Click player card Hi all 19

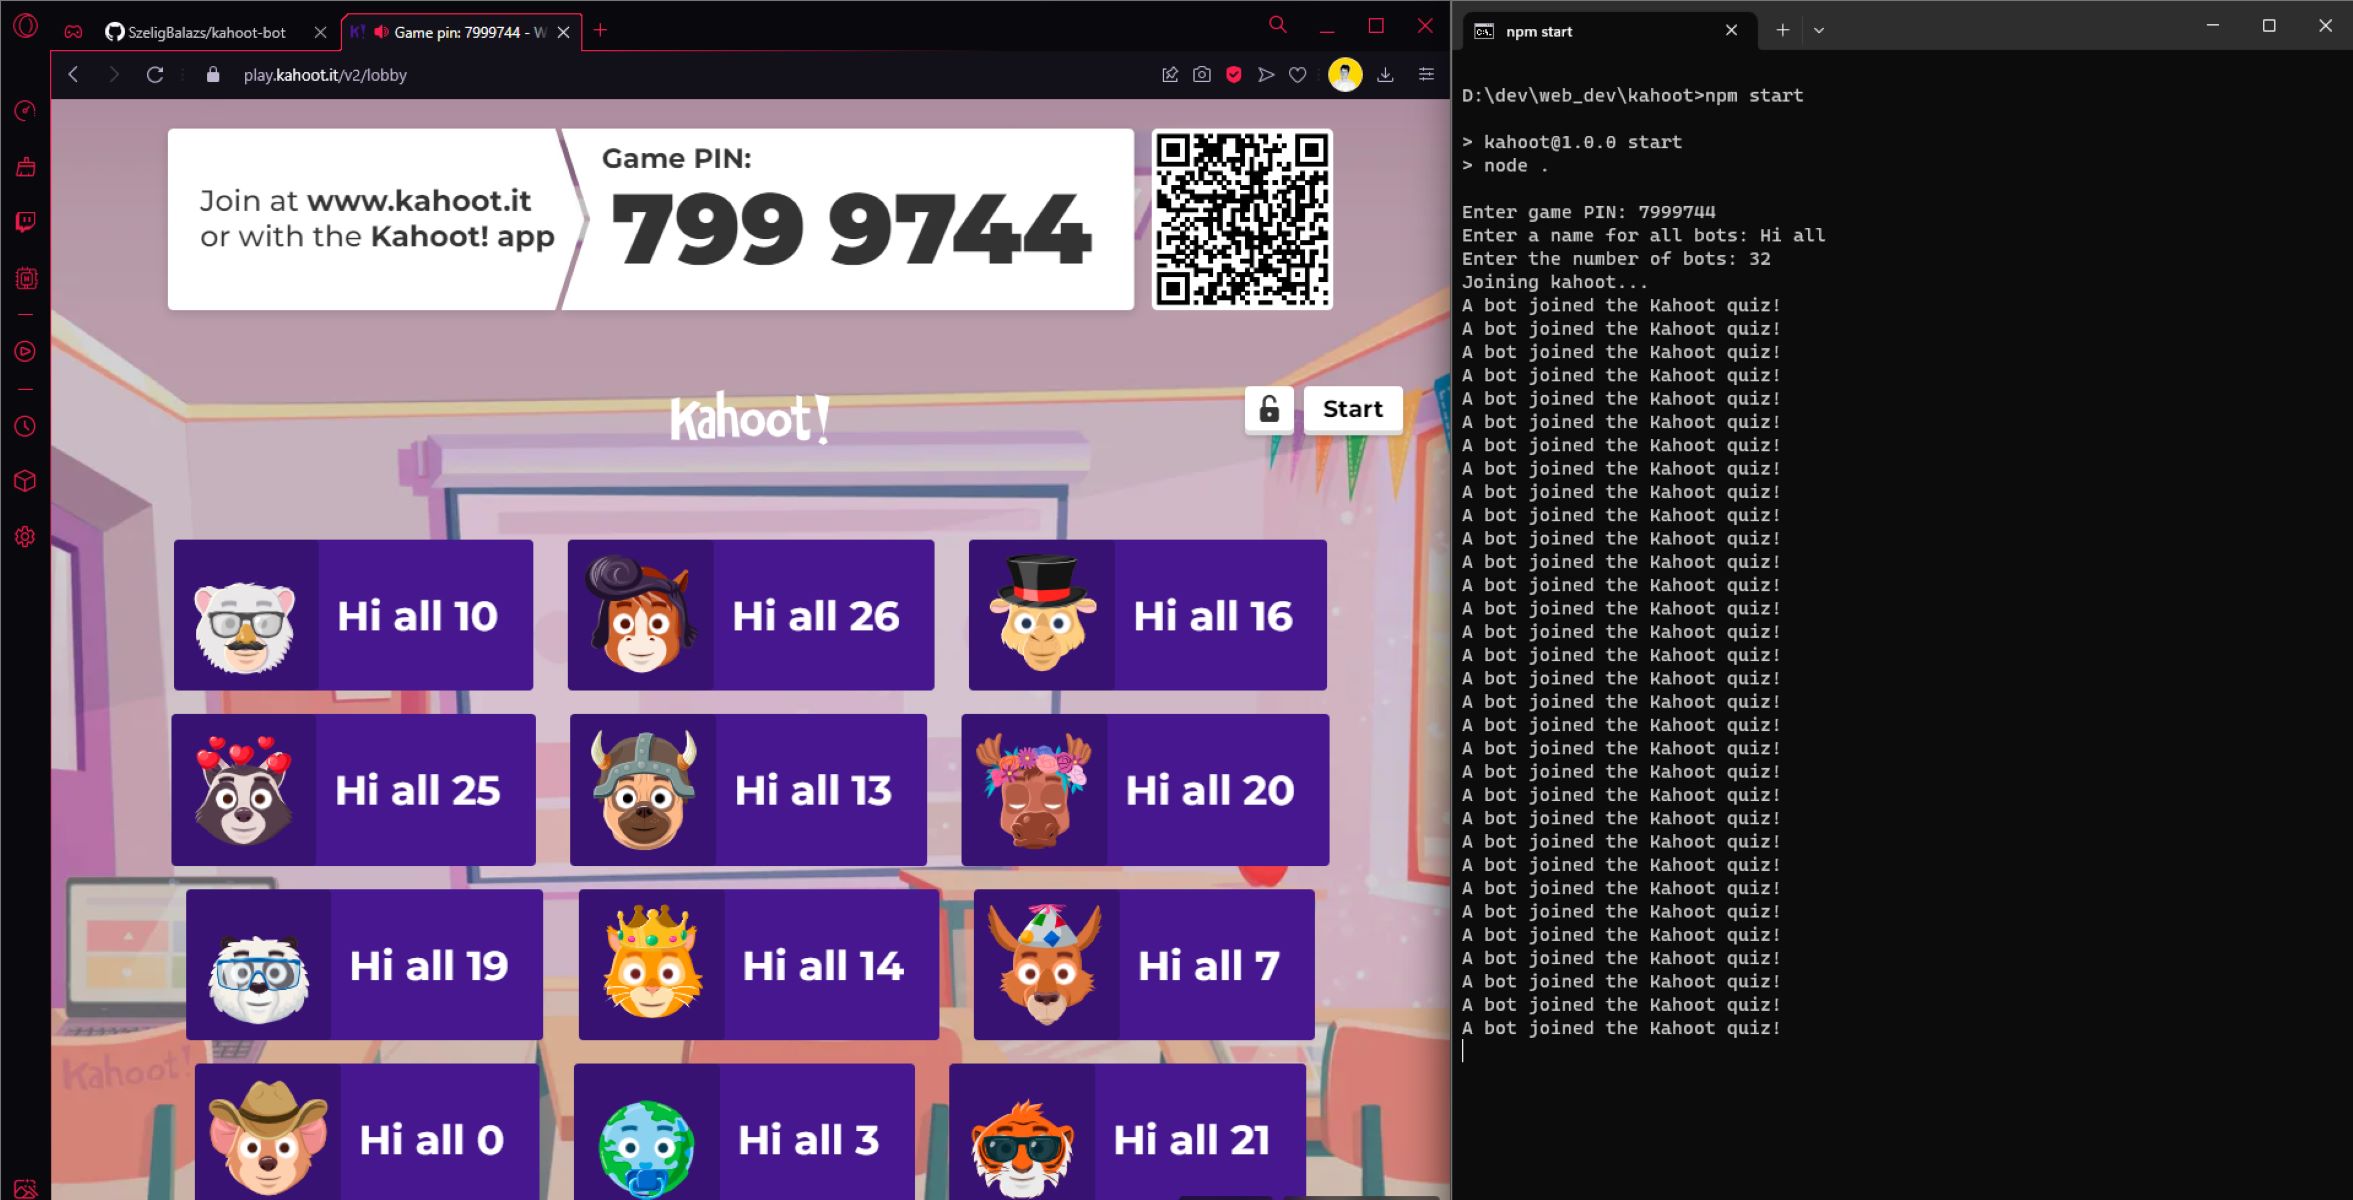click(x=364, y=965)
